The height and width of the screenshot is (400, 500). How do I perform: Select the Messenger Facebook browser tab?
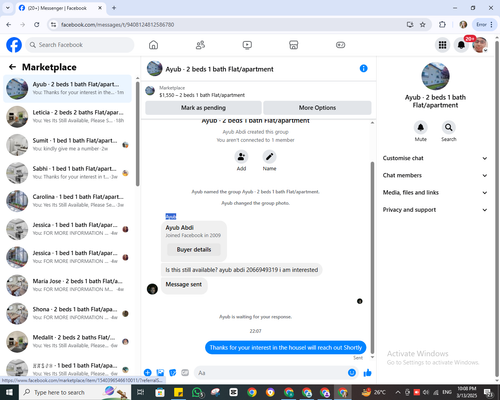(61, 8)
